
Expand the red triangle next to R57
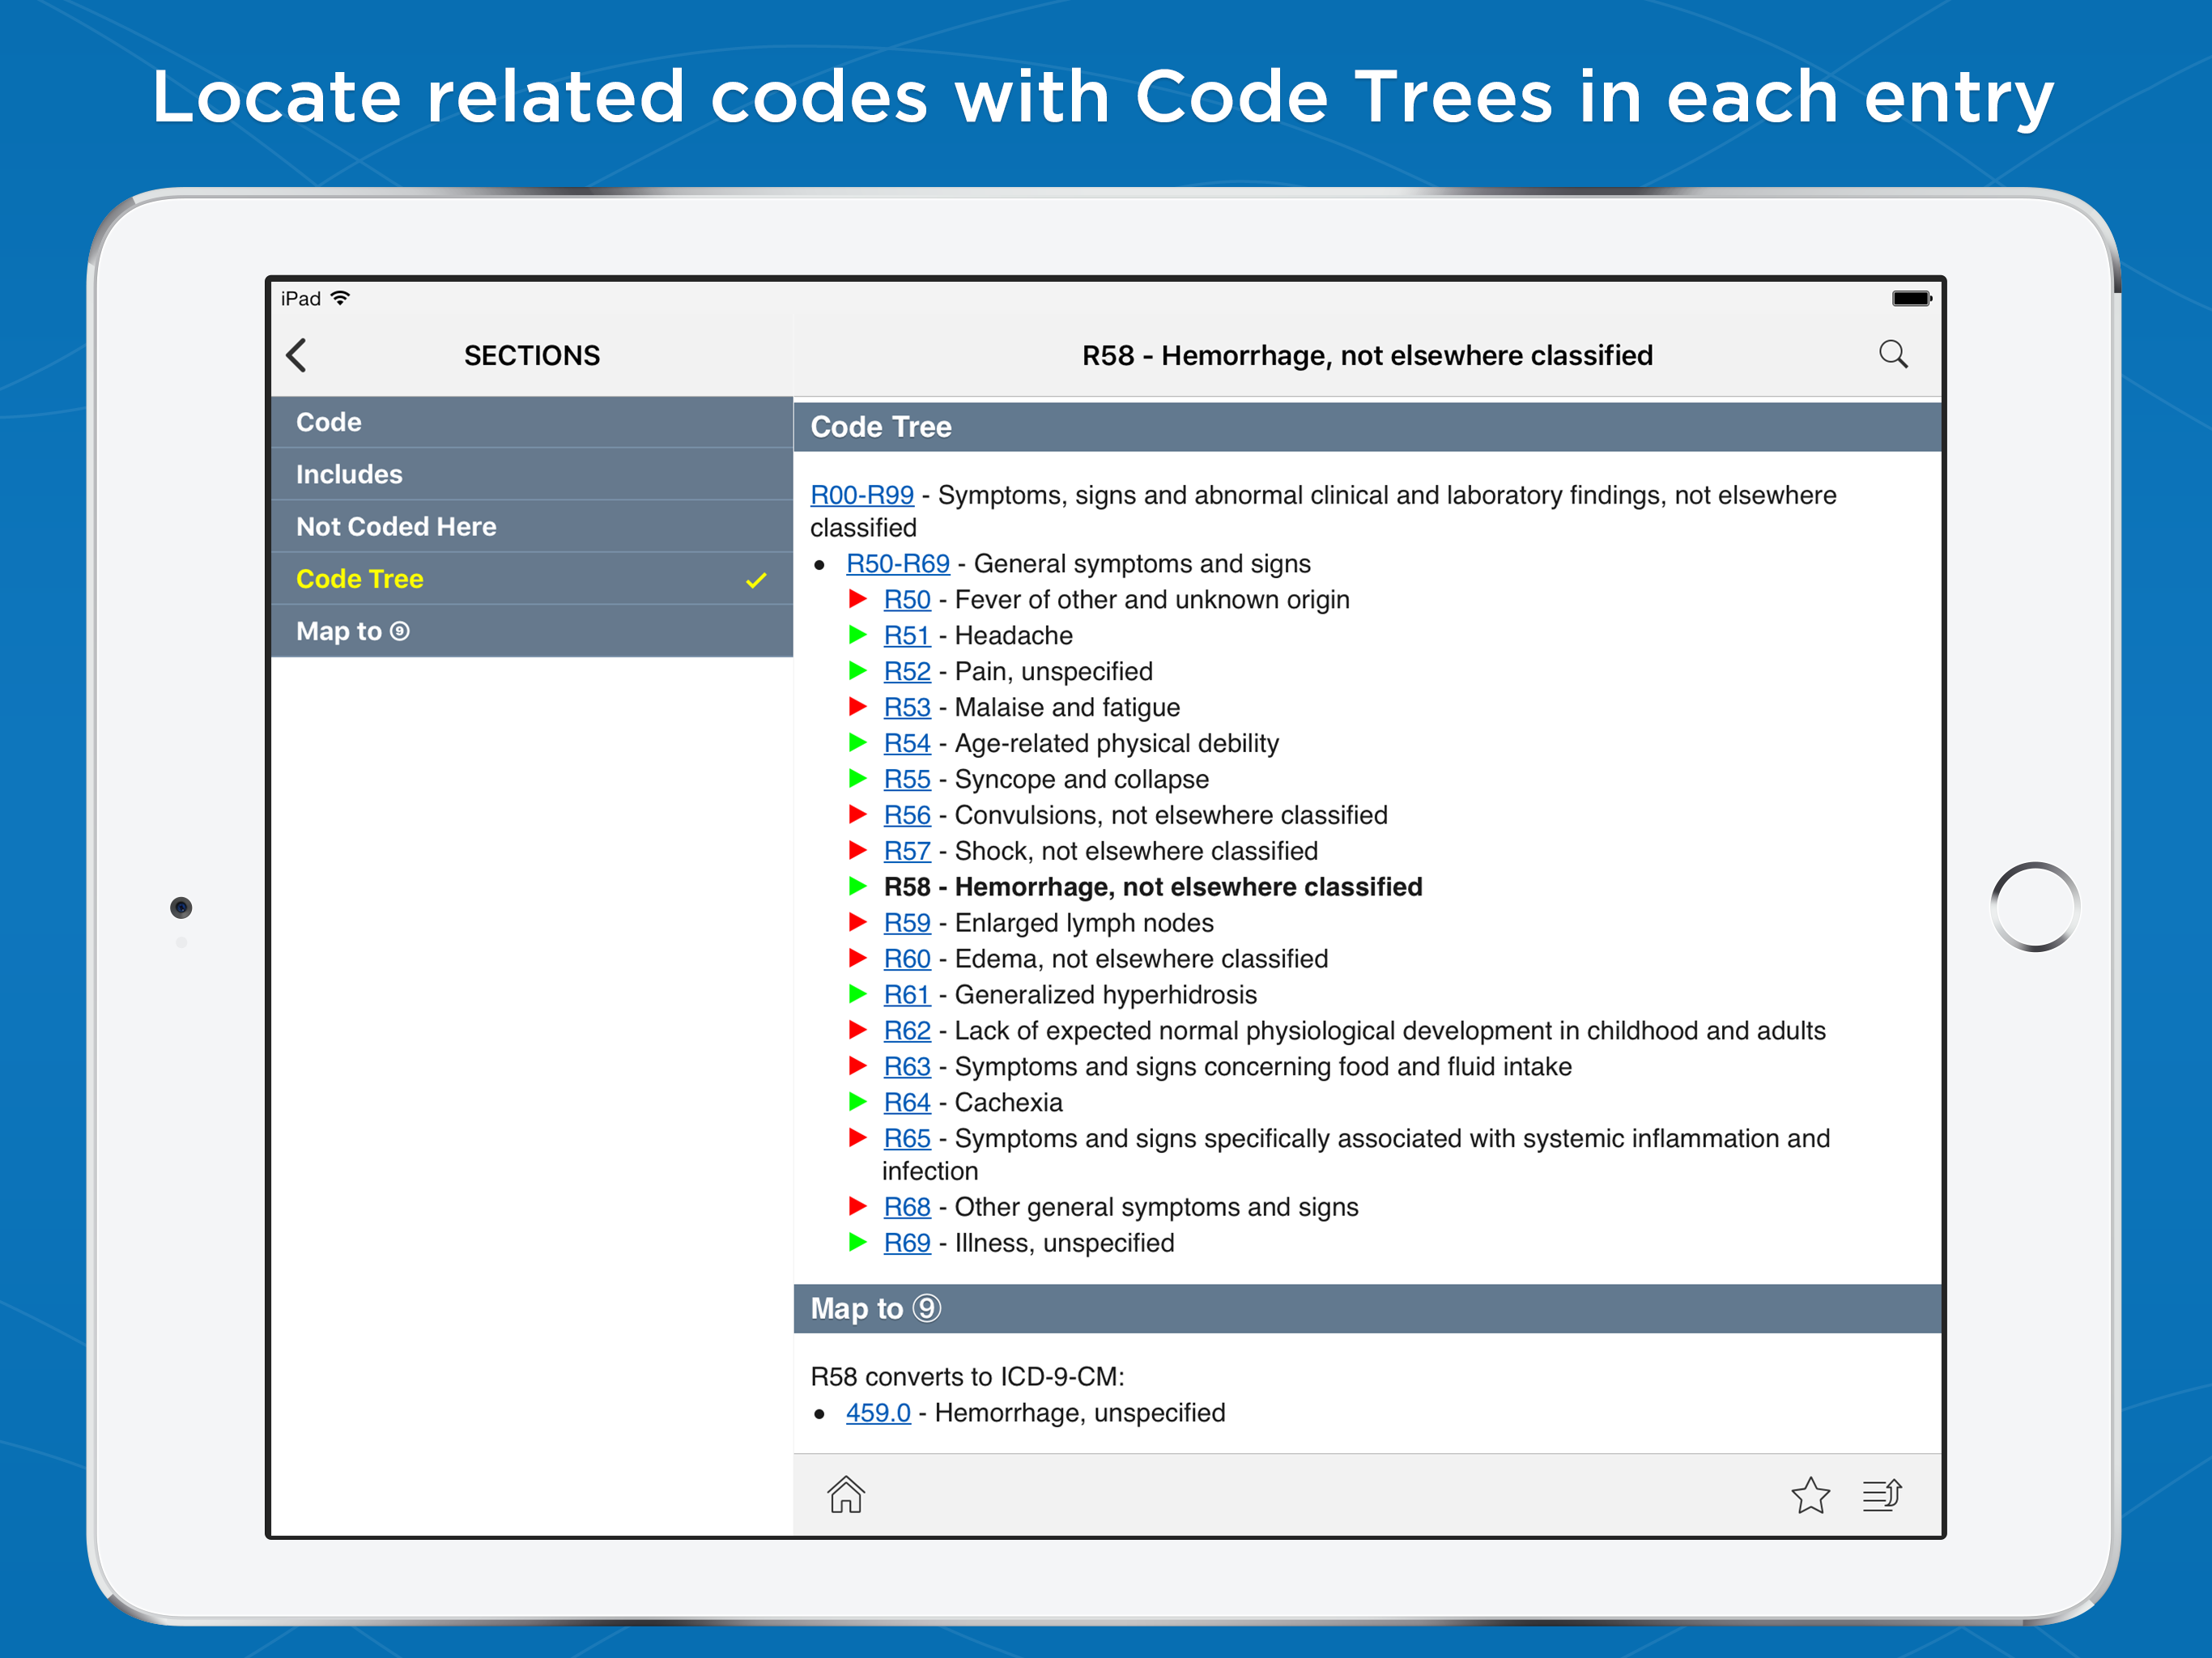(x=857, y=851)
